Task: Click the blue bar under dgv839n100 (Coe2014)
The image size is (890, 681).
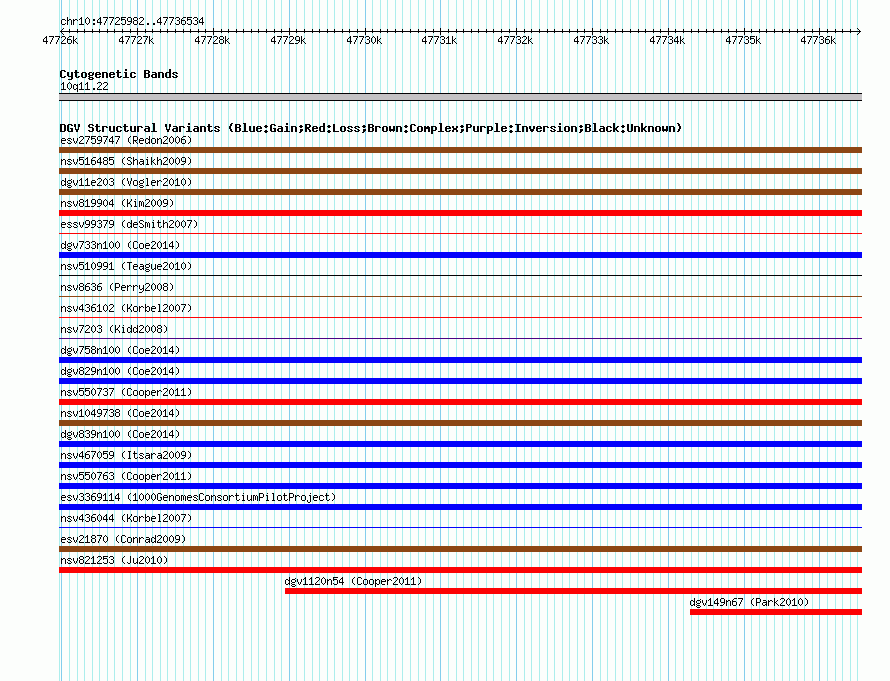Action: tap(460, 444)
